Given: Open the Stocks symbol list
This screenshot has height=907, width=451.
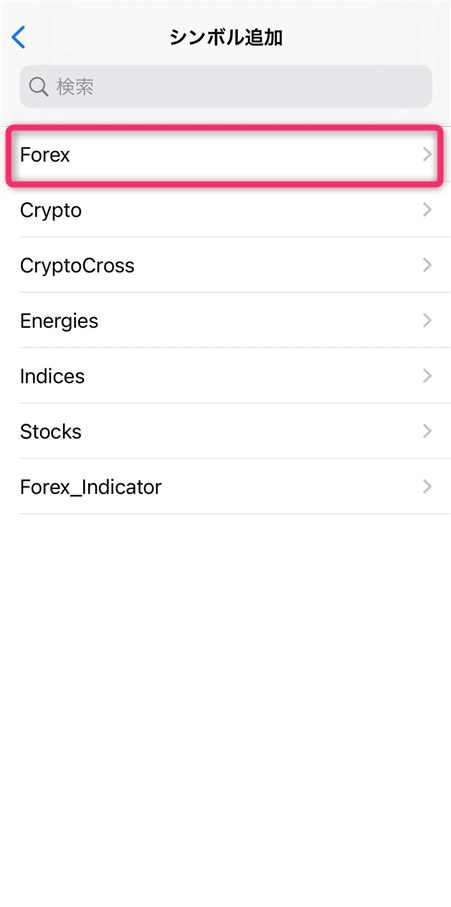Looking at the screenshot, I should pos(226,432).
